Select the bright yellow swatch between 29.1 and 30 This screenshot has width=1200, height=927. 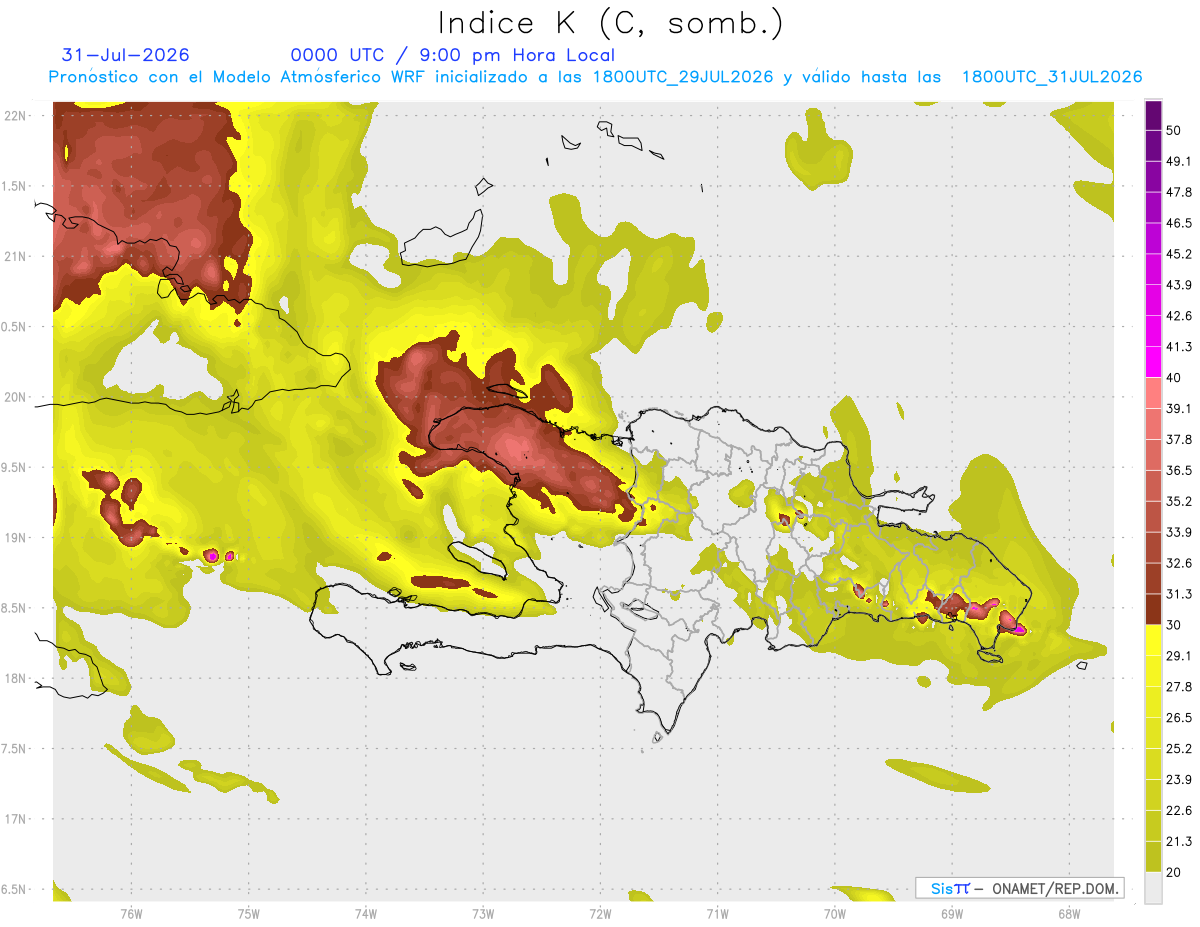click(1153, 640)
